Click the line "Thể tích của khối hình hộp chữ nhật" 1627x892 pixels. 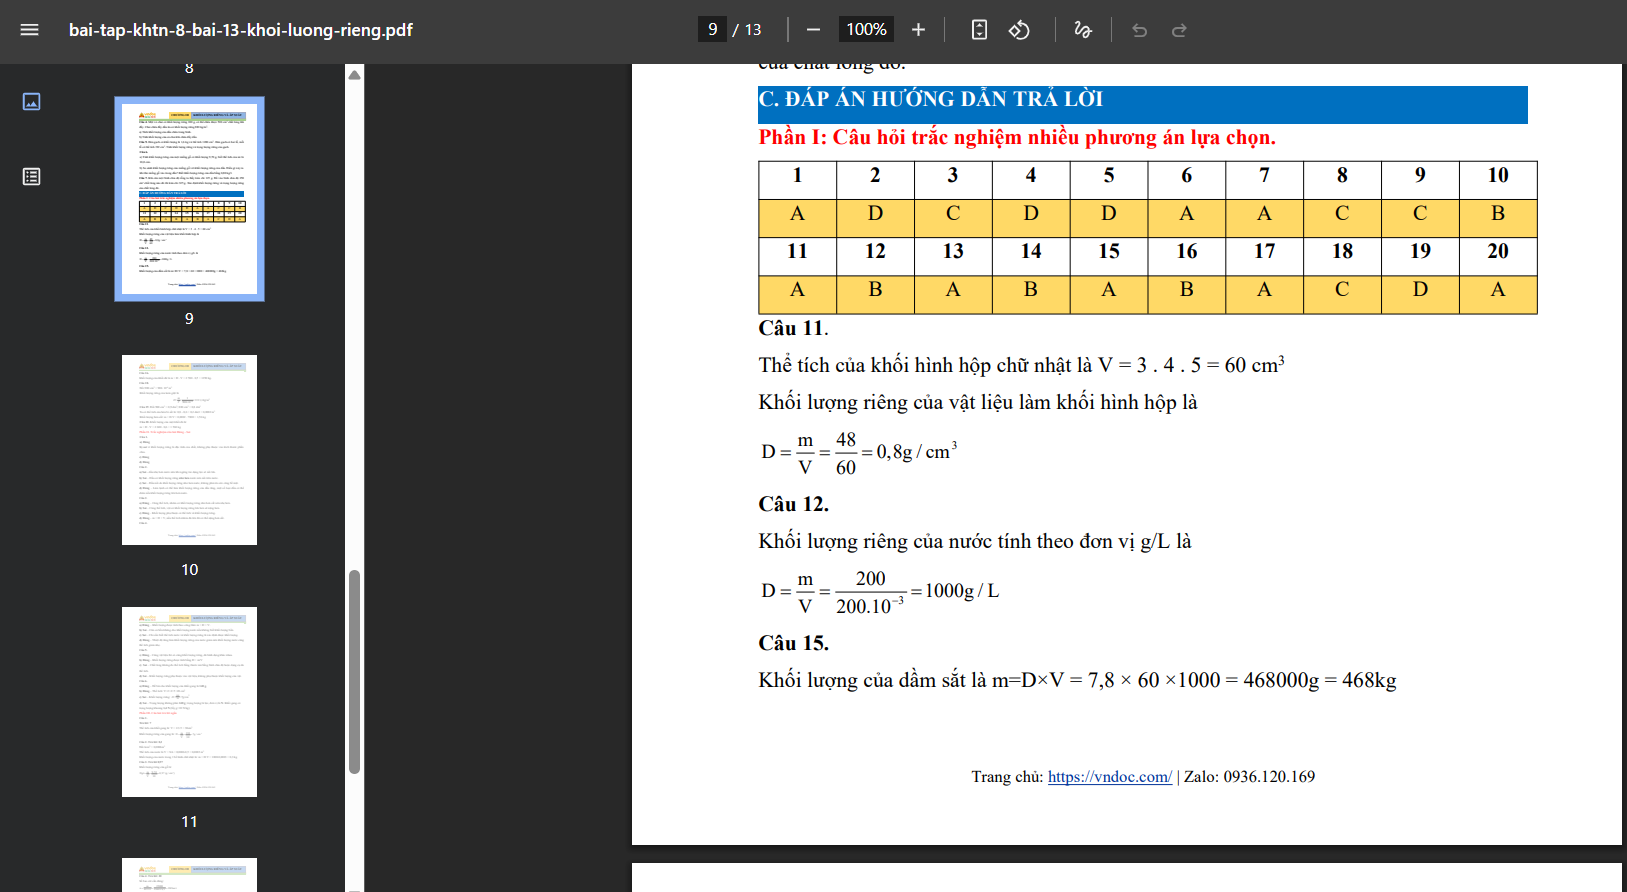(x=1021, y=365)
